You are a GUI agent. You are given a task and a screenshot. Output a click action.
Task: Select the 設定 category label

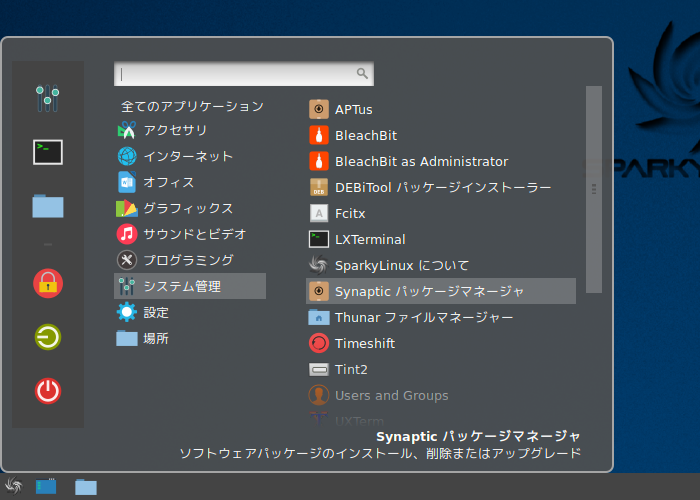(156, 312)
